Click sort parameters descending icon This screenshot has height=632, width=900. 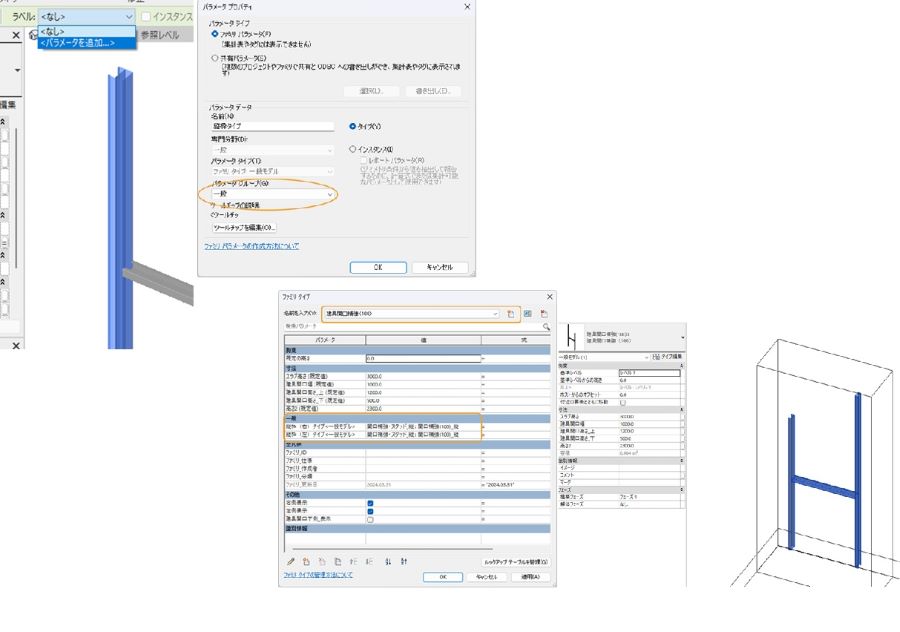click(x=402, y=561)
